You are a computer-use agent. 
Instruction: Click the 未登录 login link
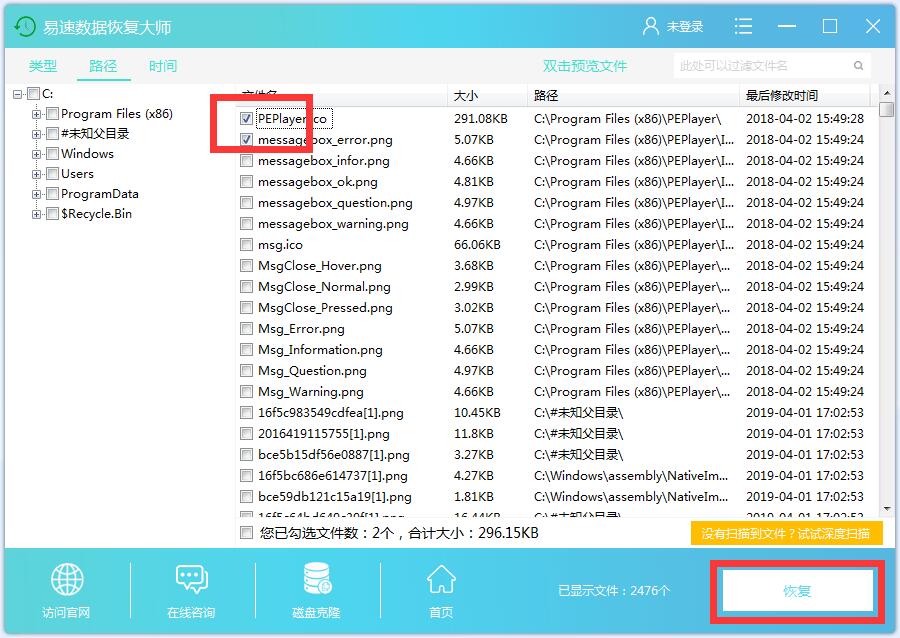[x=685, y=26]
